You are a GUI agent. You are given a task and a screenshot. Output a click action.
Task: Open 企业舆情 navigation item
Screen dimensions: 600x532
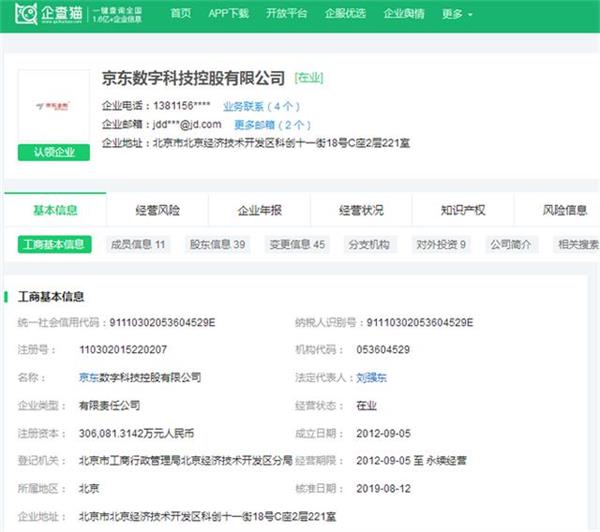click(403, 14)
